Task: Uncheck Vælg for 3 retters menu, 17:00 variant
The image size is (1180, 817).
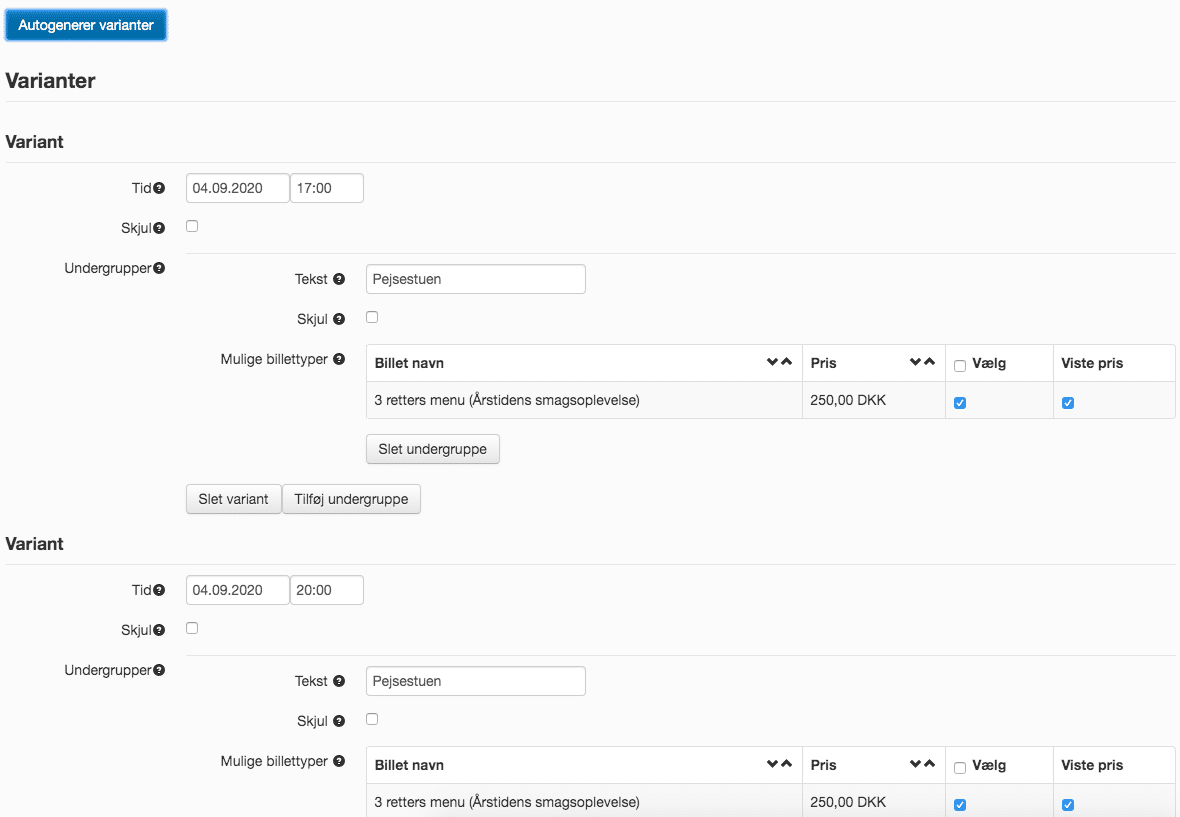Action: [960, 402]
